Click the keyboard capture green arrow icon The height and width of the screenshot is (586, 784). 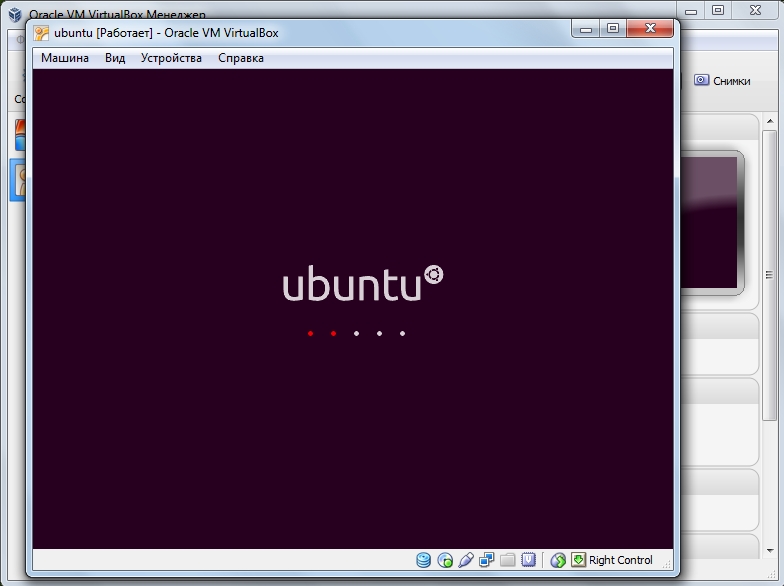pyautogui.click(x=578, y=560)
